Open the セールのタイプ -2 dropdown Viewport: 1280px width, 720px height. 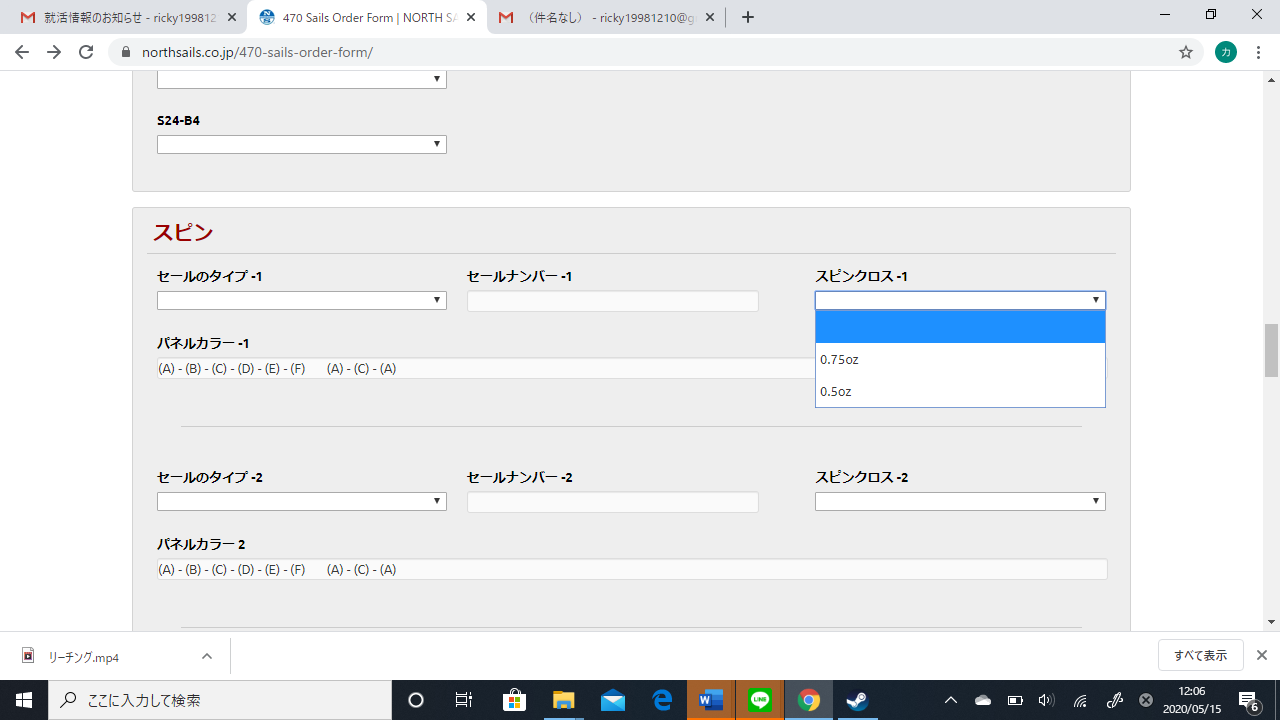(302, 501)
